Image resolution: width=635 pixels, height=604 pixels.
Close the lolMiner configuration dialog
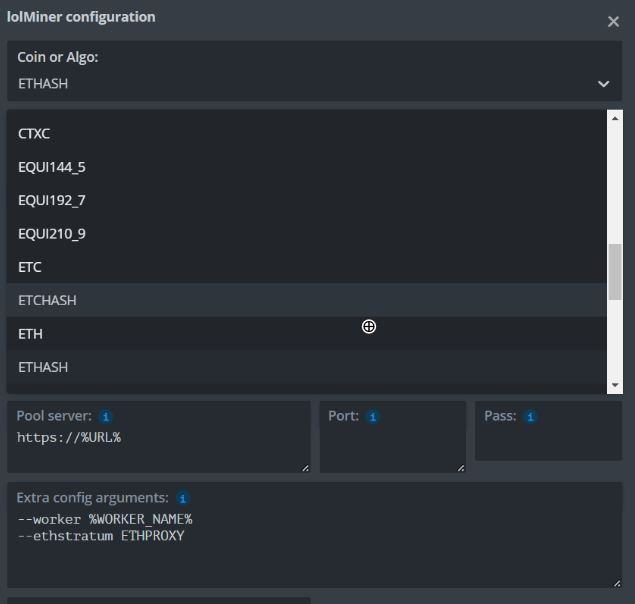(613, 21)
